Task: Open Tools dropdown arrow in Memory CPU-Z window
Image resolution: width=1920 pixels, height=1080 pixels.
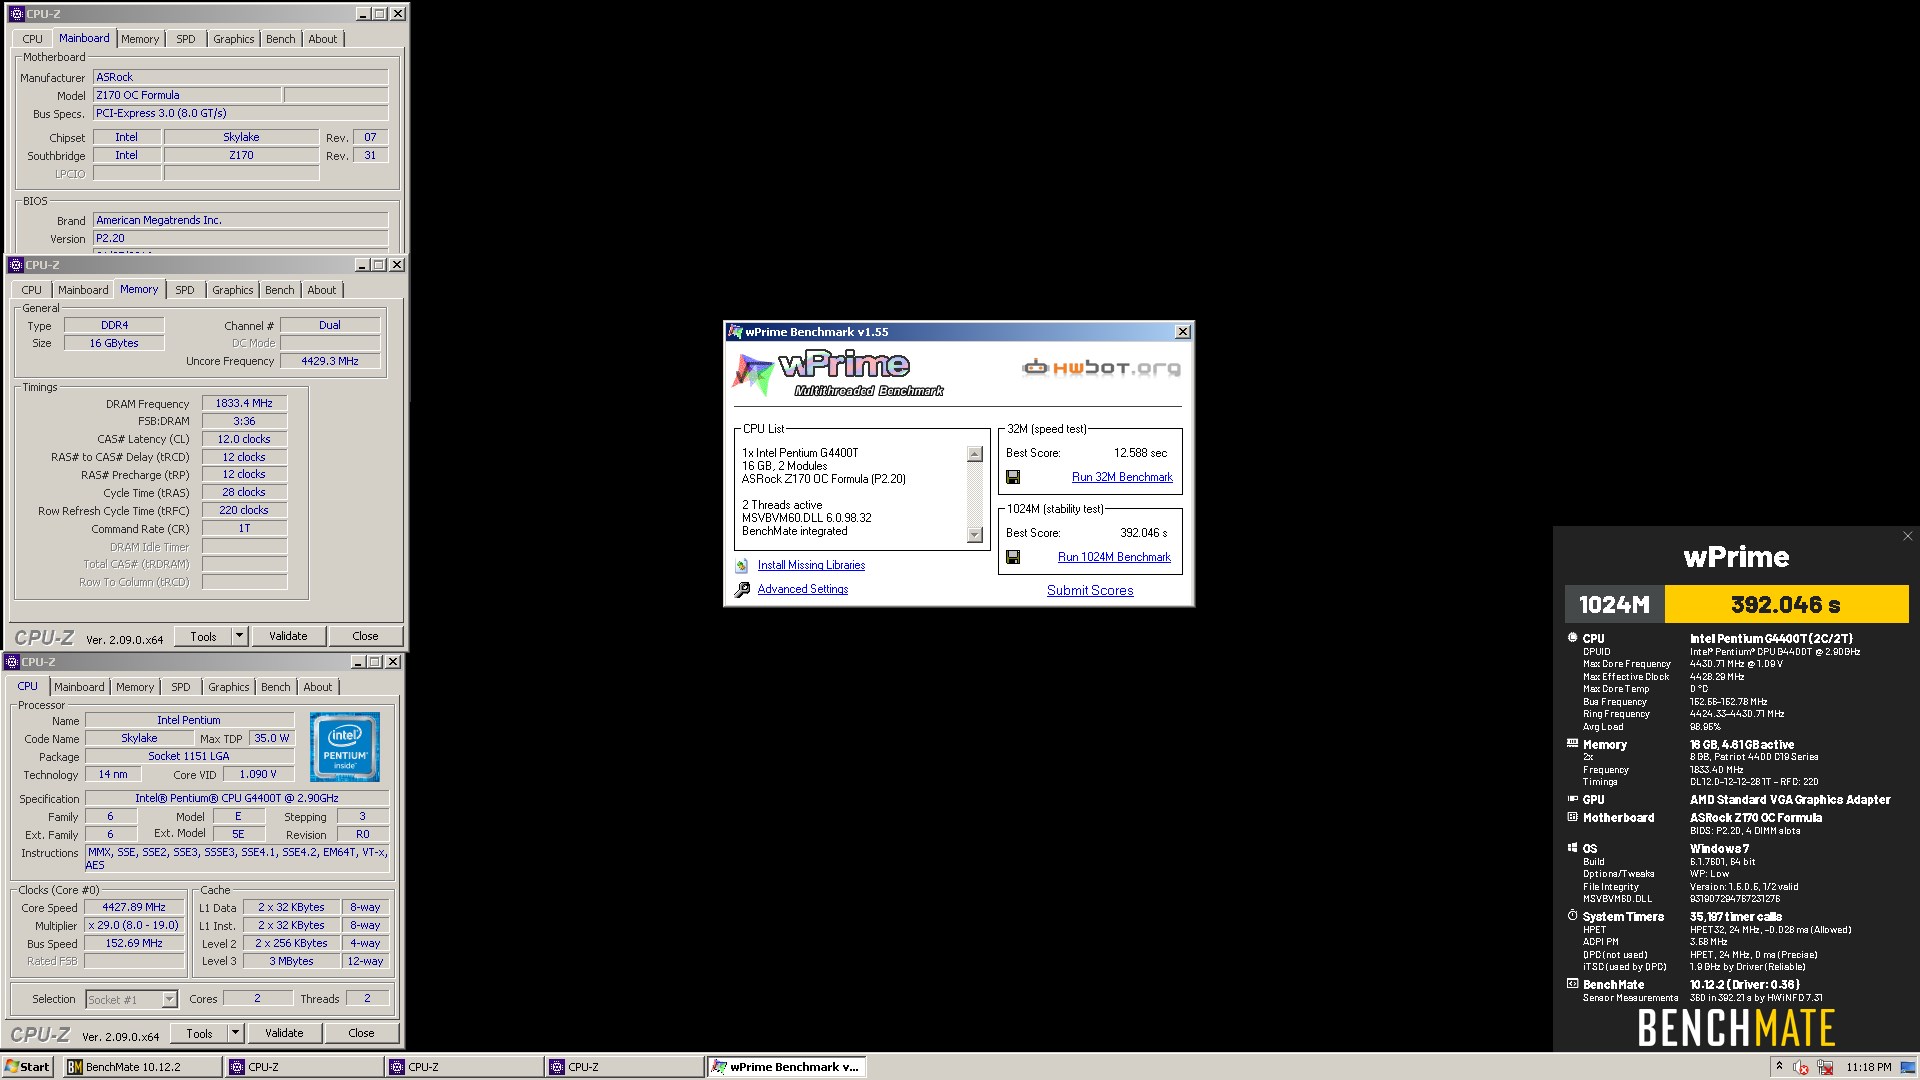Action: click(x=239, y=636)
